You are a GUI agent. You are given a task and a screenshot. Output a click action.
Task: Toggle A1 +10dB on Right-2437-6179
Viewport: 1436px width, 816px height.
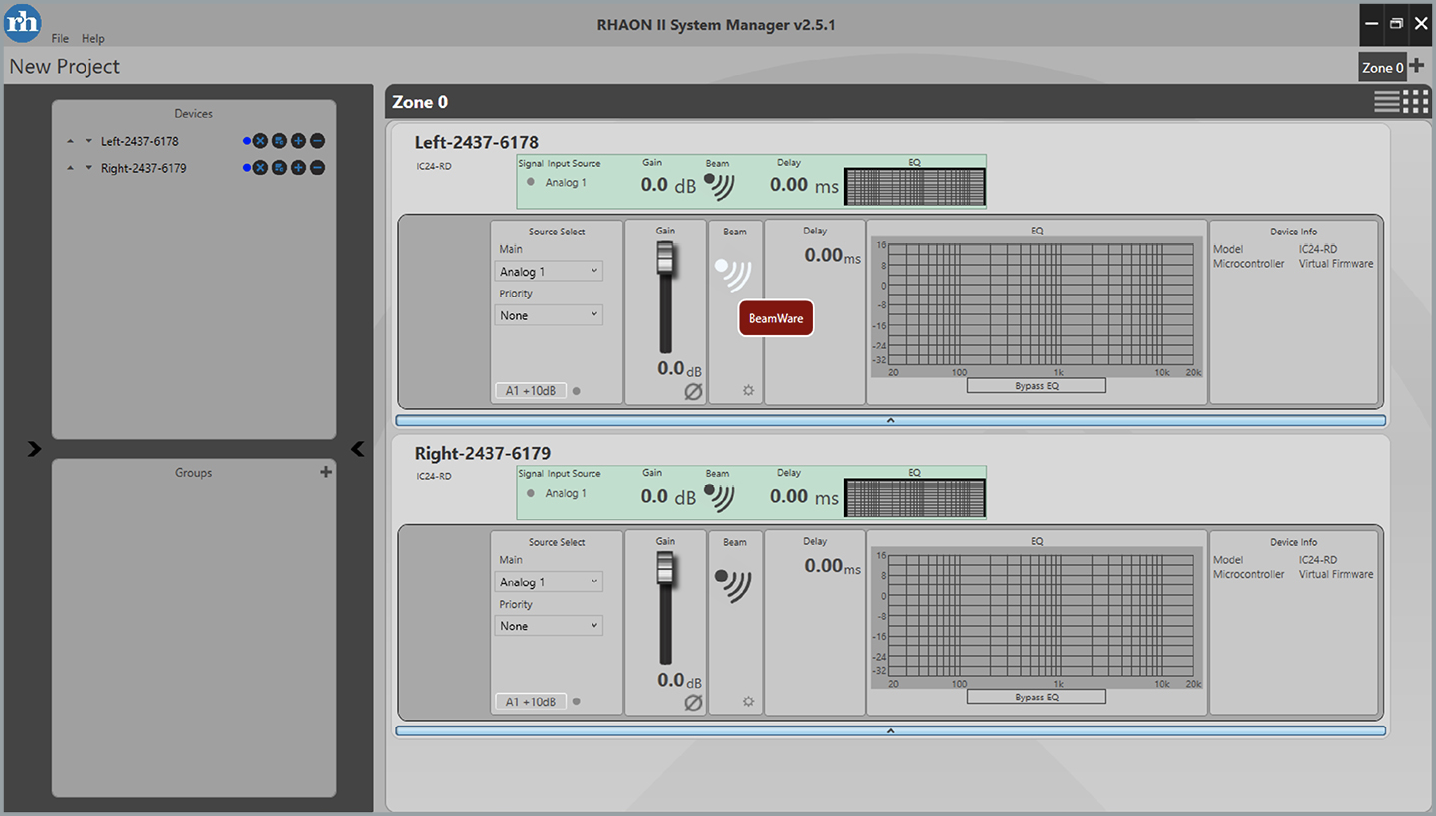tap(530, 702)
